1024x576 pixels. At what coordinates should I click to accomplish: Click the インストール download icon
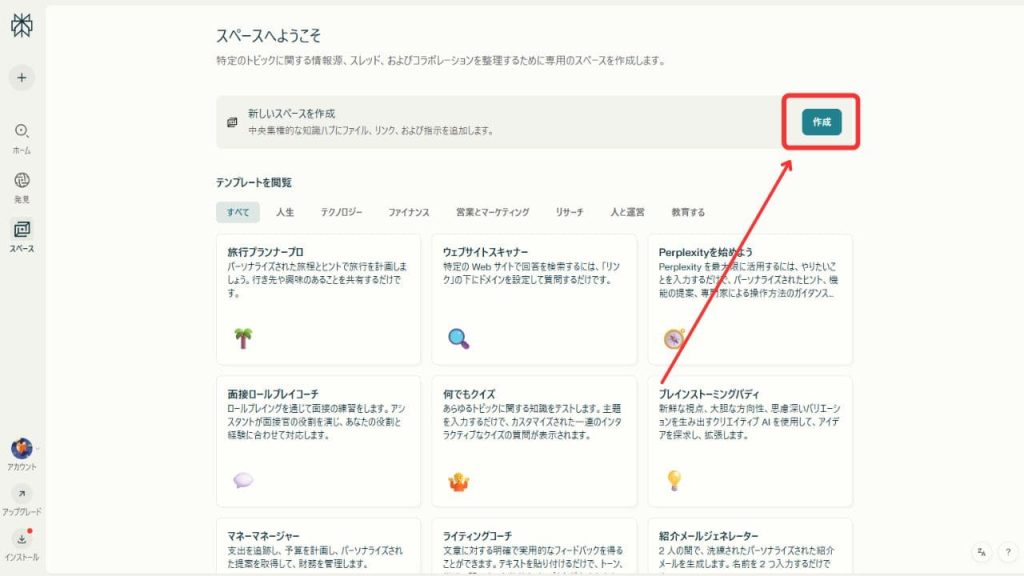[22, 539]
